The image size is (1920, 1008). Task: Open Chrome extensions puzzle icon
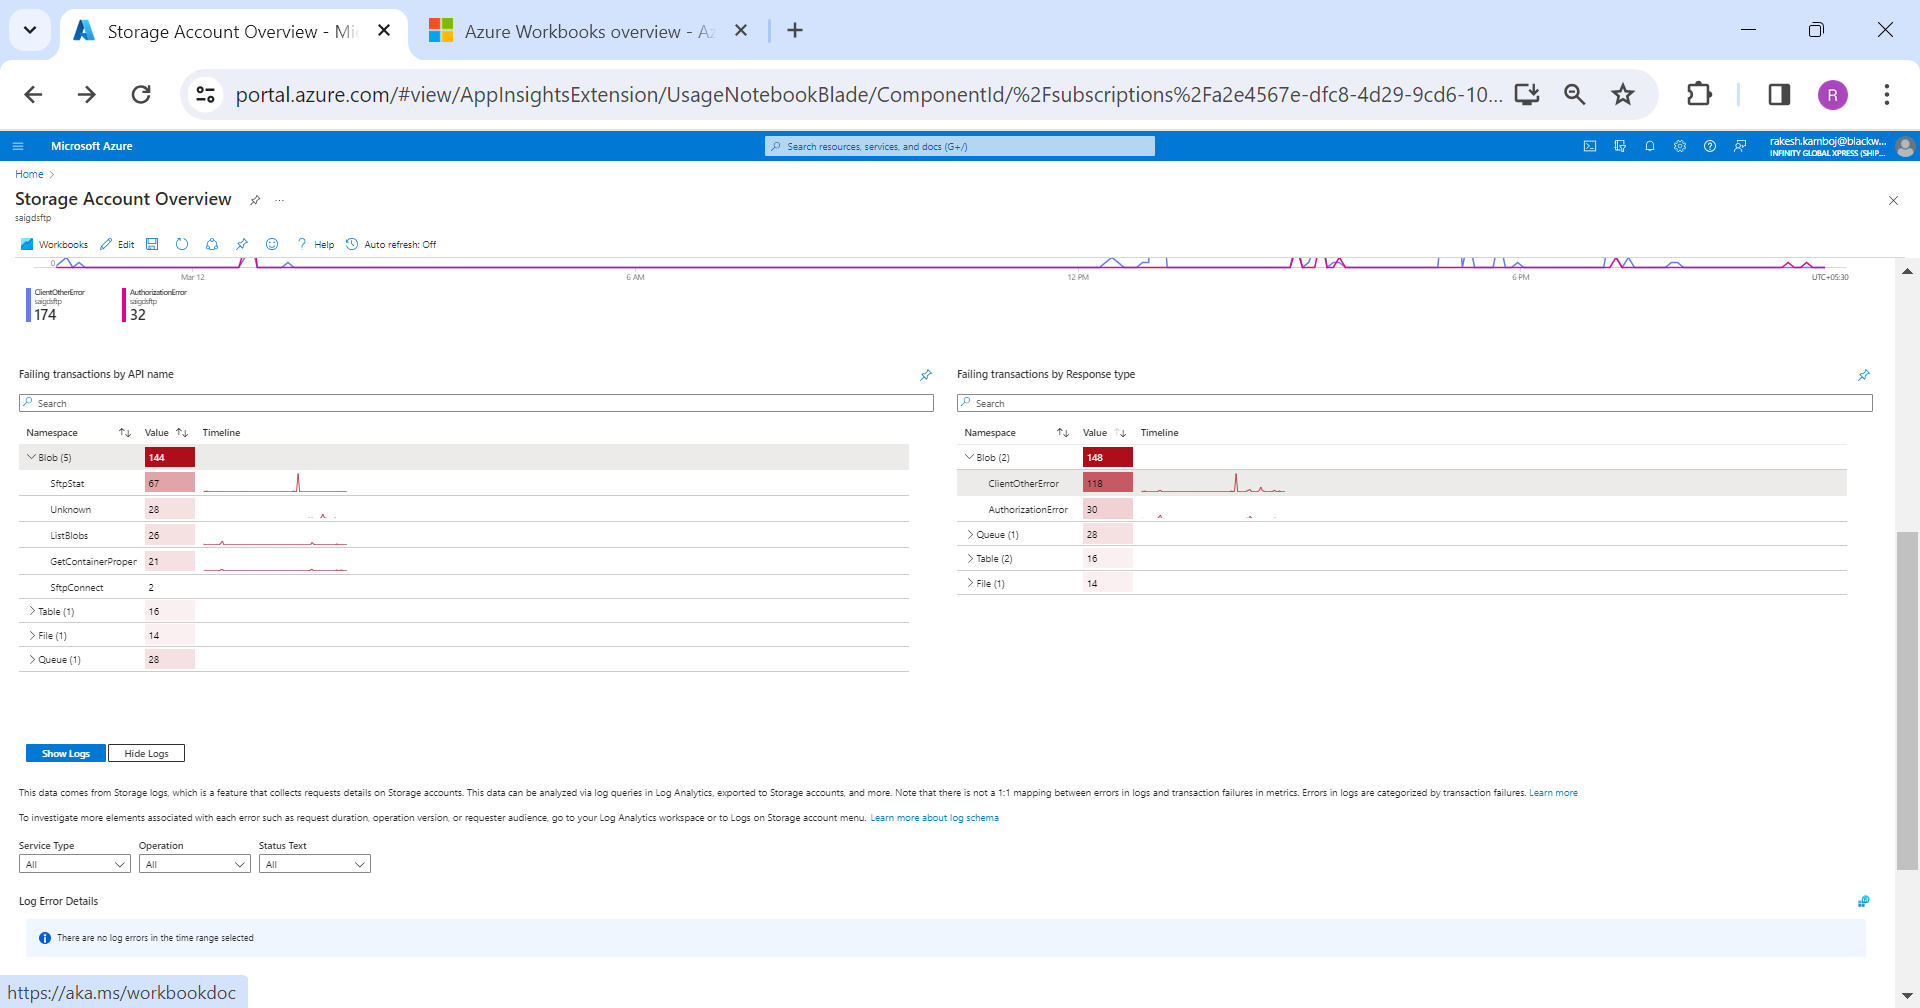coord(1699,94)
